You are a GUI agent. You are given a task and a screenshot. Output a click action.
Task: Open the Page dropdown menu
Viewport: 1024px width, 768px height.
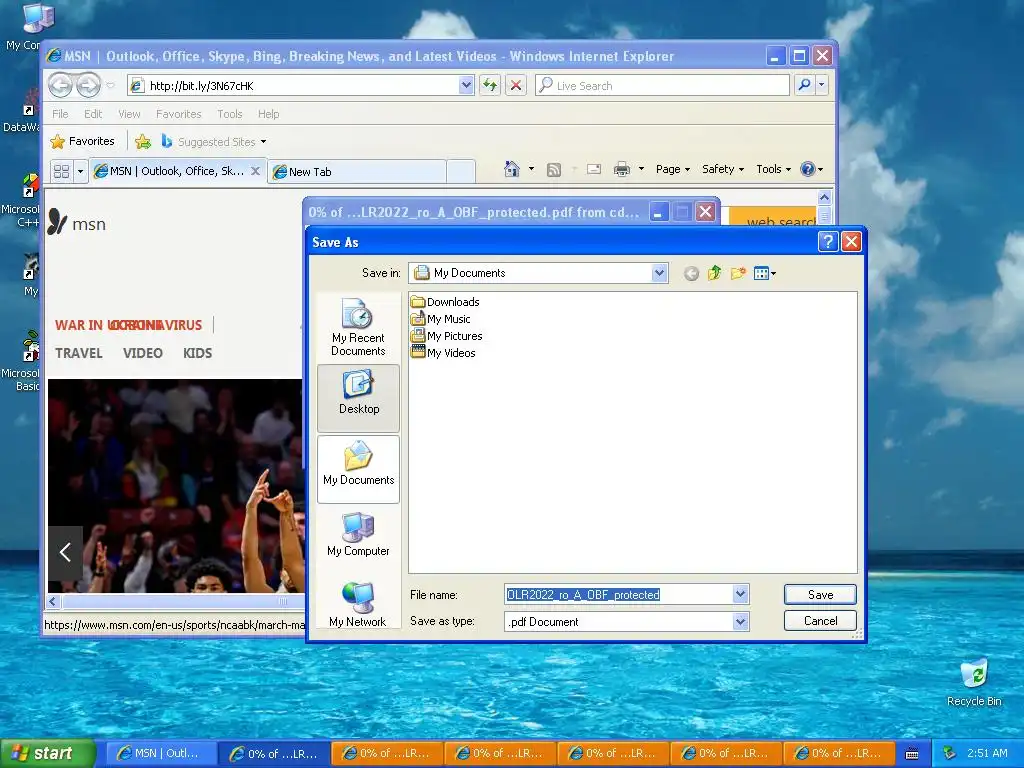673,169
